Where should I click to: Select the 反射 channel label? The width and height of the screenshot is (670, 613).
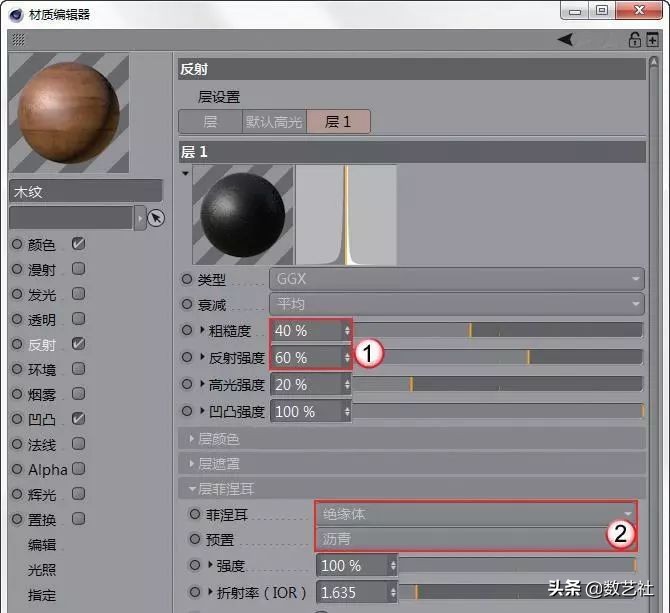(42, 345)
